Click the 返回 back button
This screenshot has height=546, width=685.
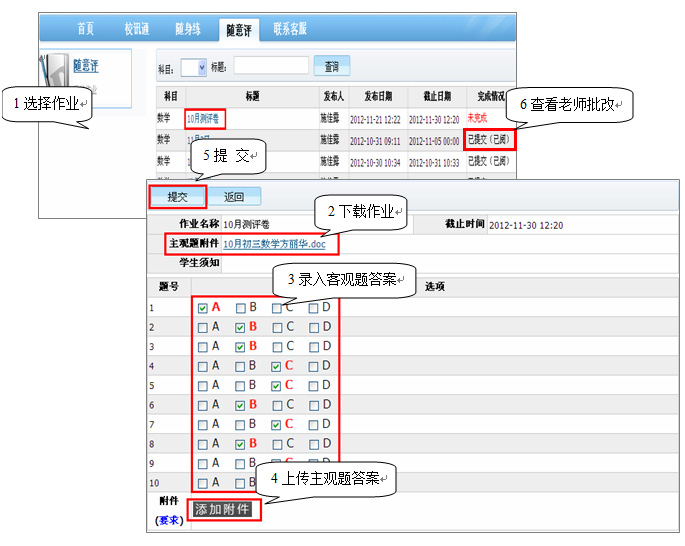tap(233, 197)
